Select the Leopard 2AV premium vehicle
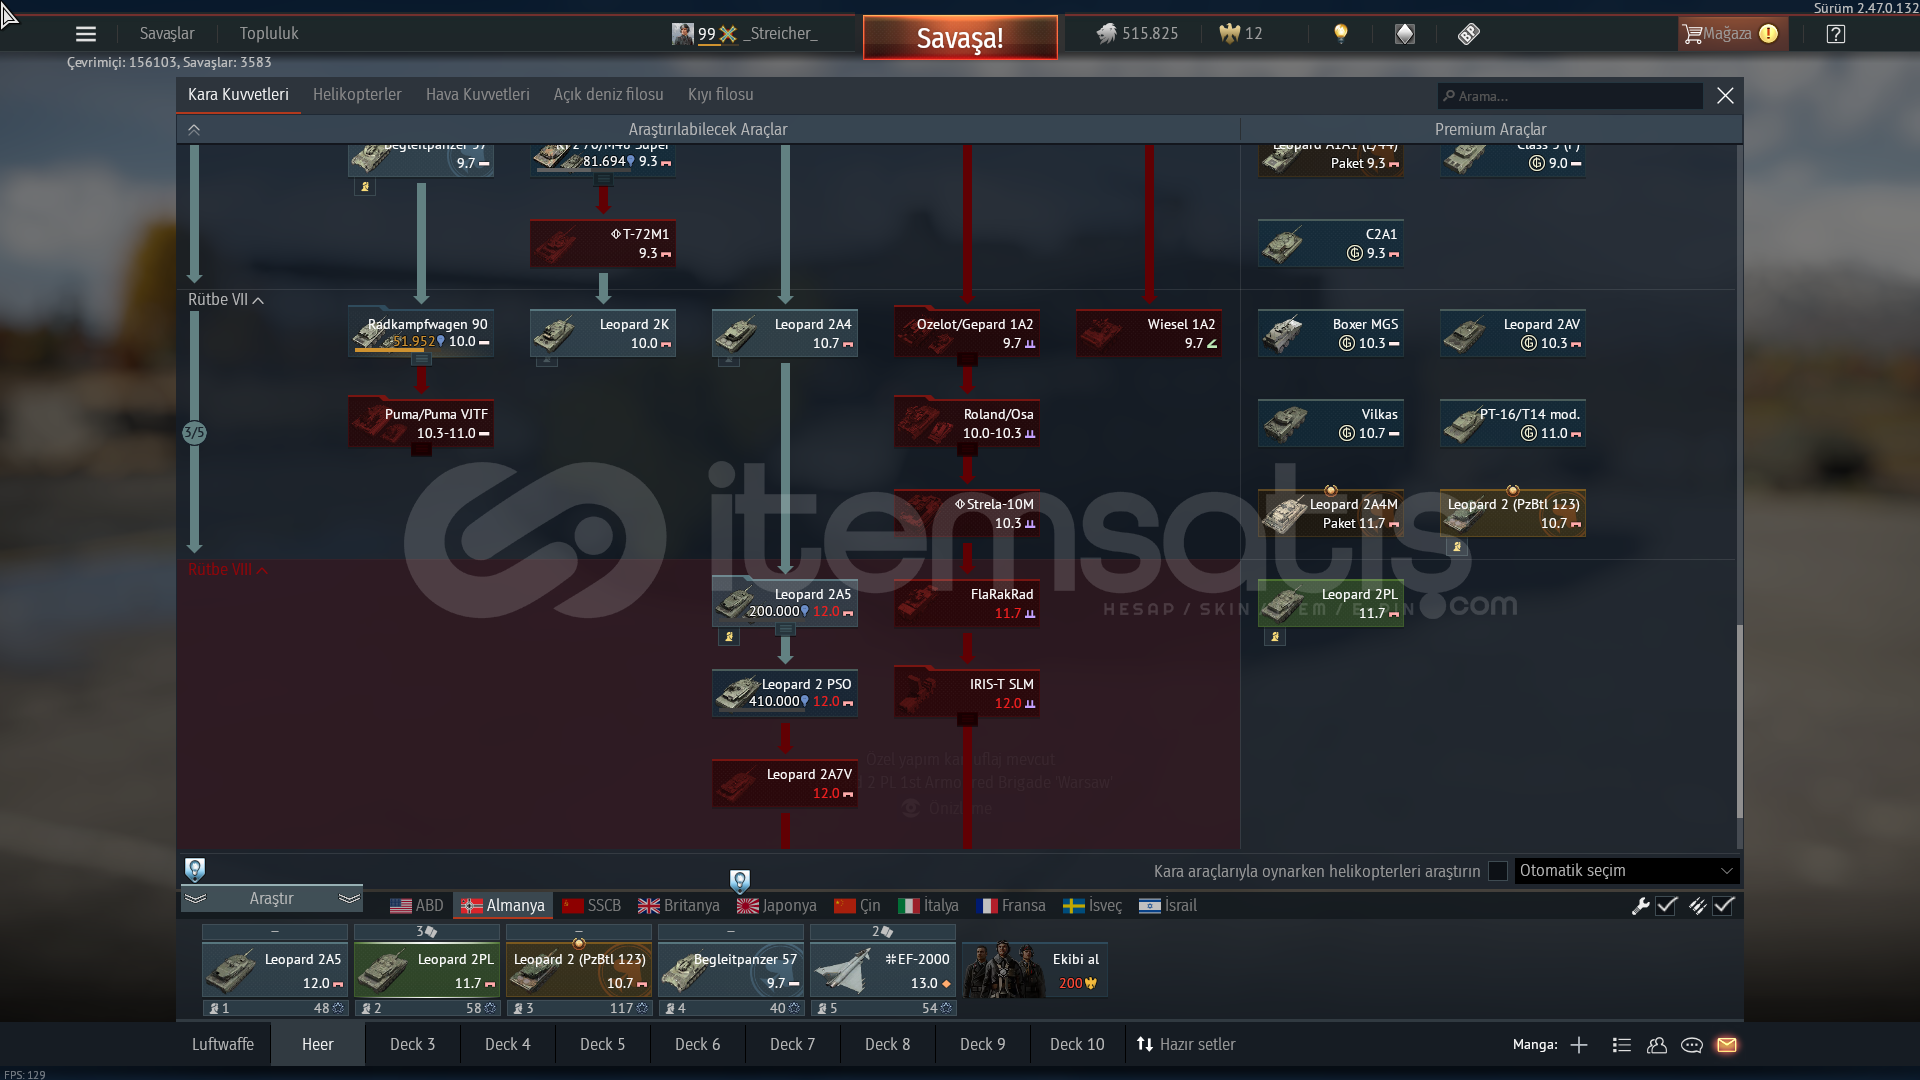This screenshot has height=1080, width=1920. 1513,334
